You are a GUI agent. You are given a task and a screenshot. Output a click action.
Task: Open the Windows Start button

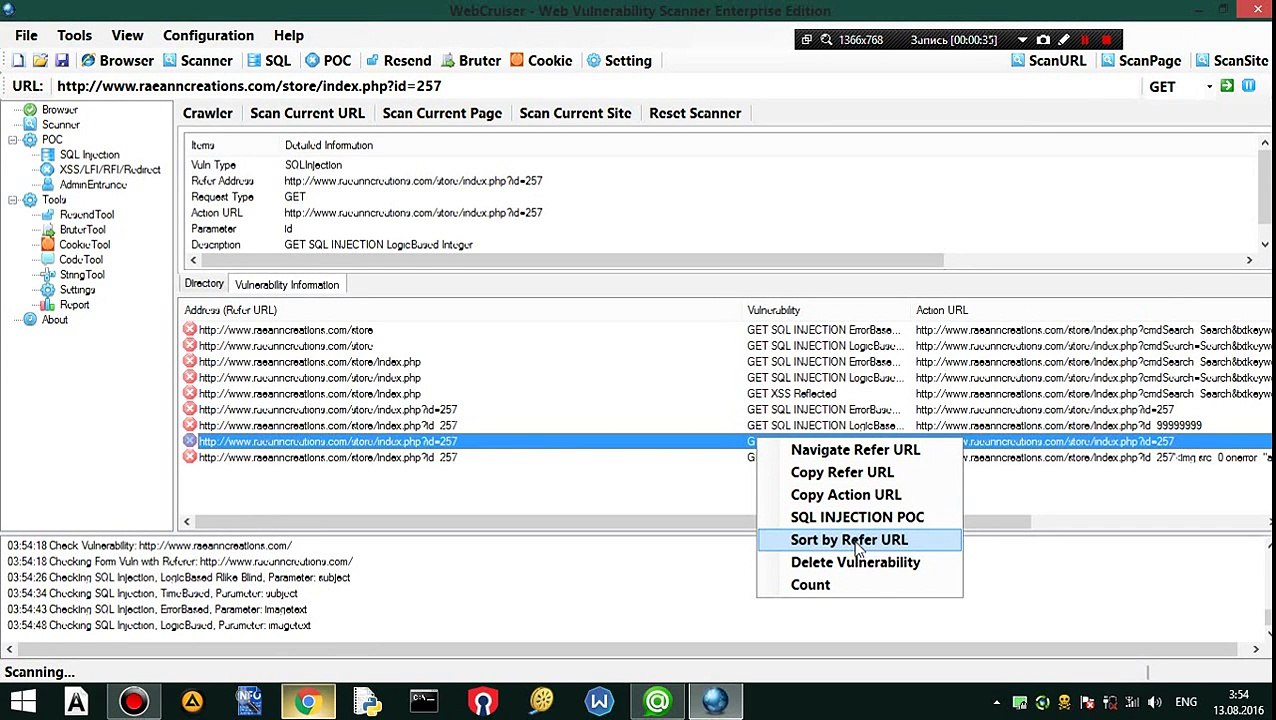(22, 702)
